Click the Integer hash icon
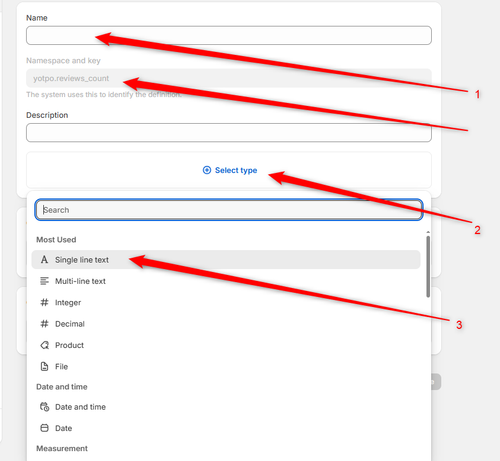The height and width of the screenshot is (461, 500). pos(44,302)
